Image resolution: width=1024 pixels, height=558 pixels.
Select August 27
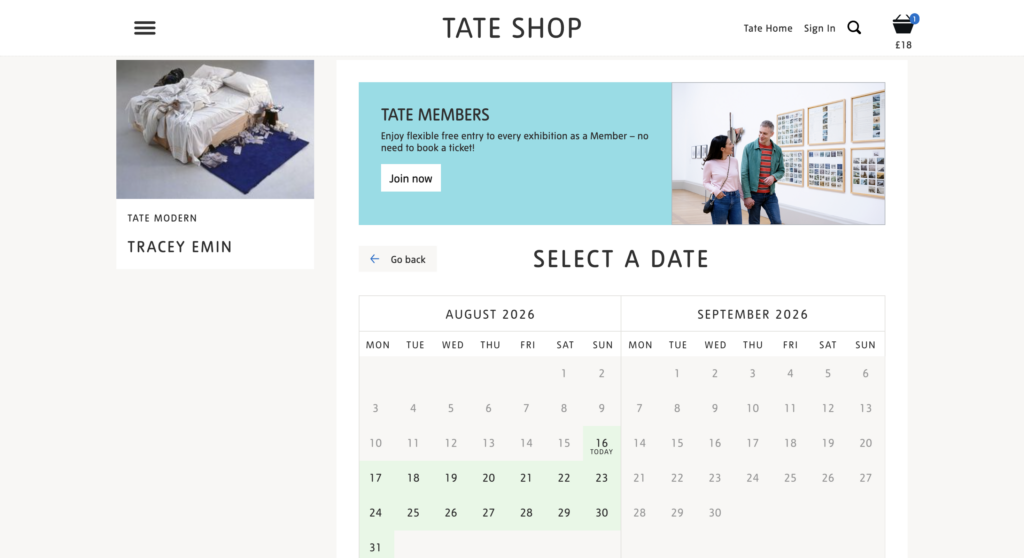[x=488, y=513]
